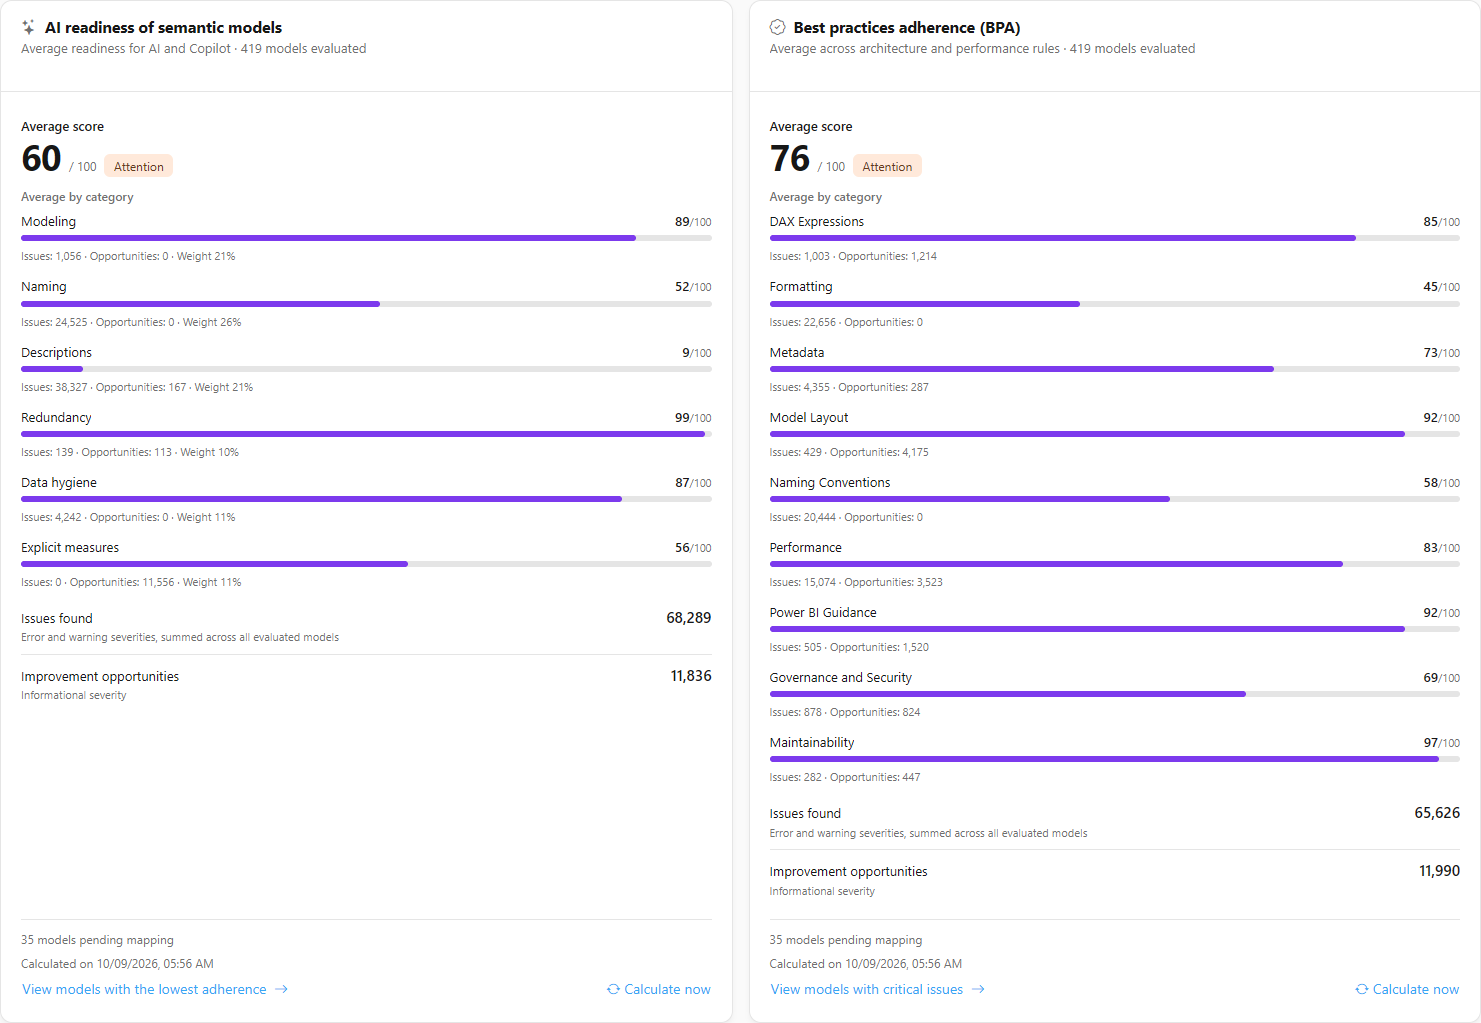Click the Modeling category progress bar
1481x1023 pixels.
(x=366, y=238)
